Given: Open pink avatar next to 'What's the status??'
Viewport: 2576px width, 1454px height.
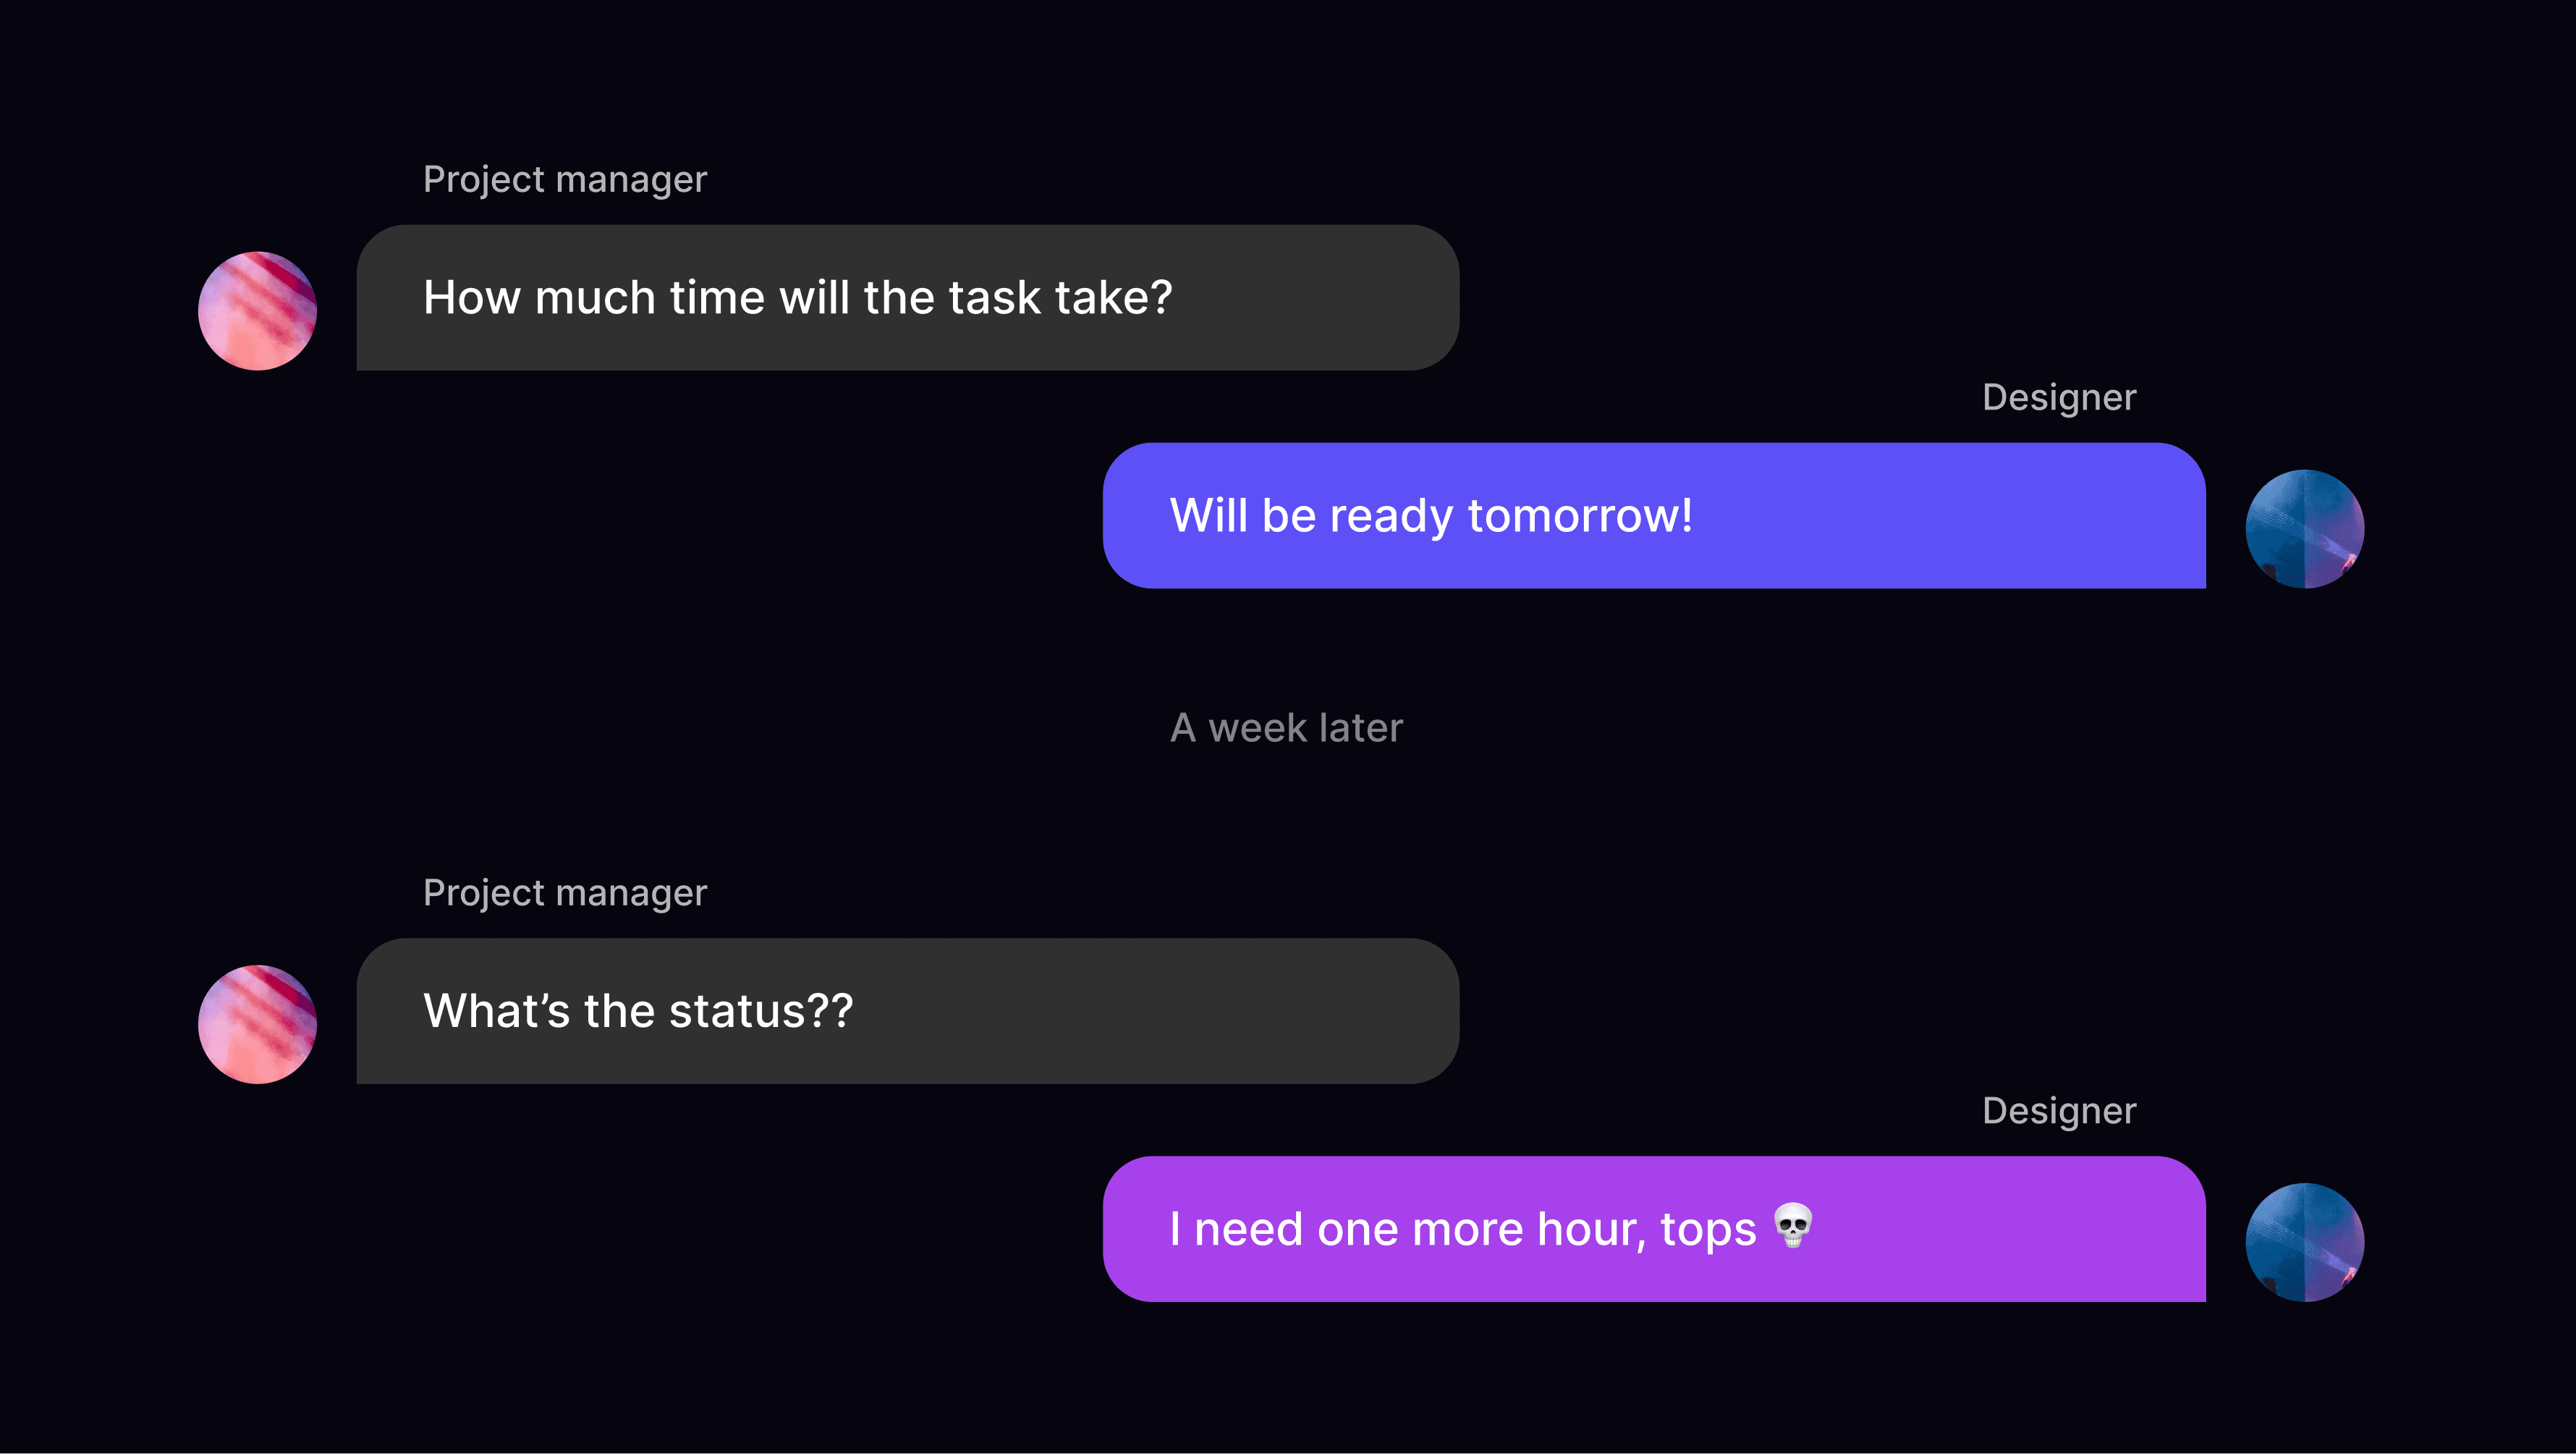Looking at the screenshot, I should click(x=257, y=1024).
